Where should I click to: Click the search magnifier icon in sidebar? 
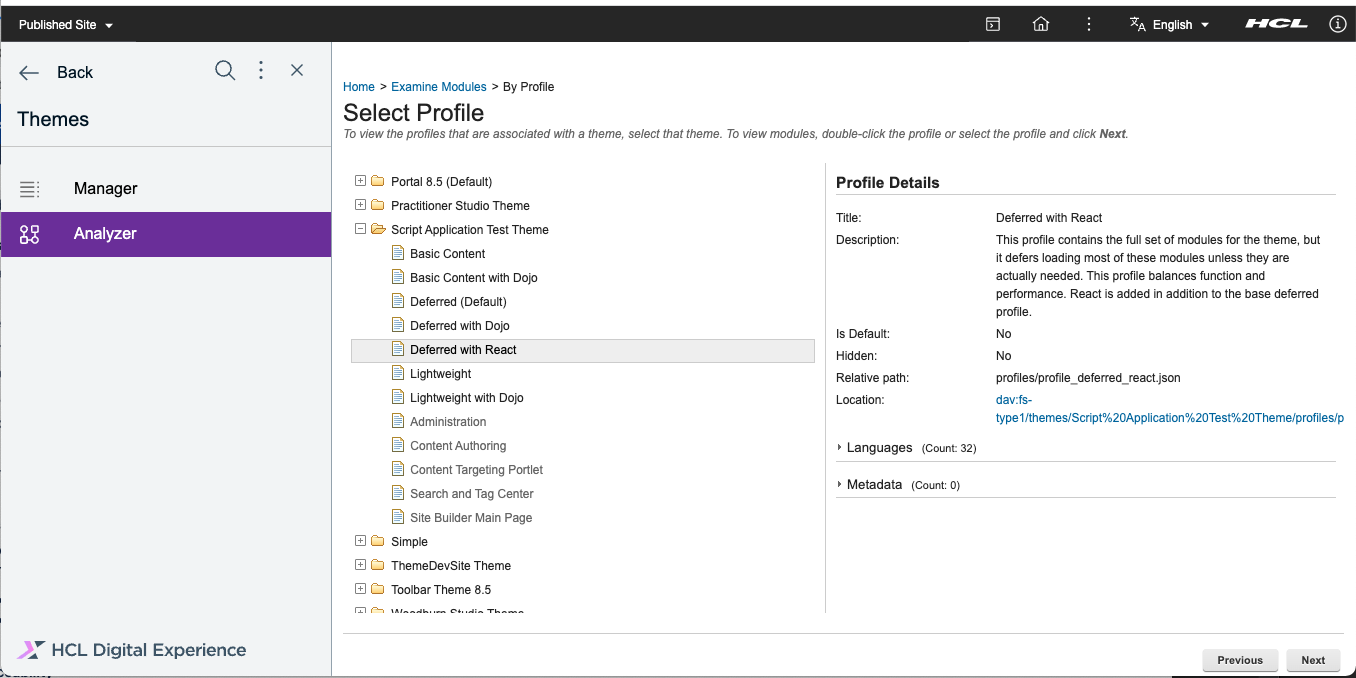[x=225, y=70]
